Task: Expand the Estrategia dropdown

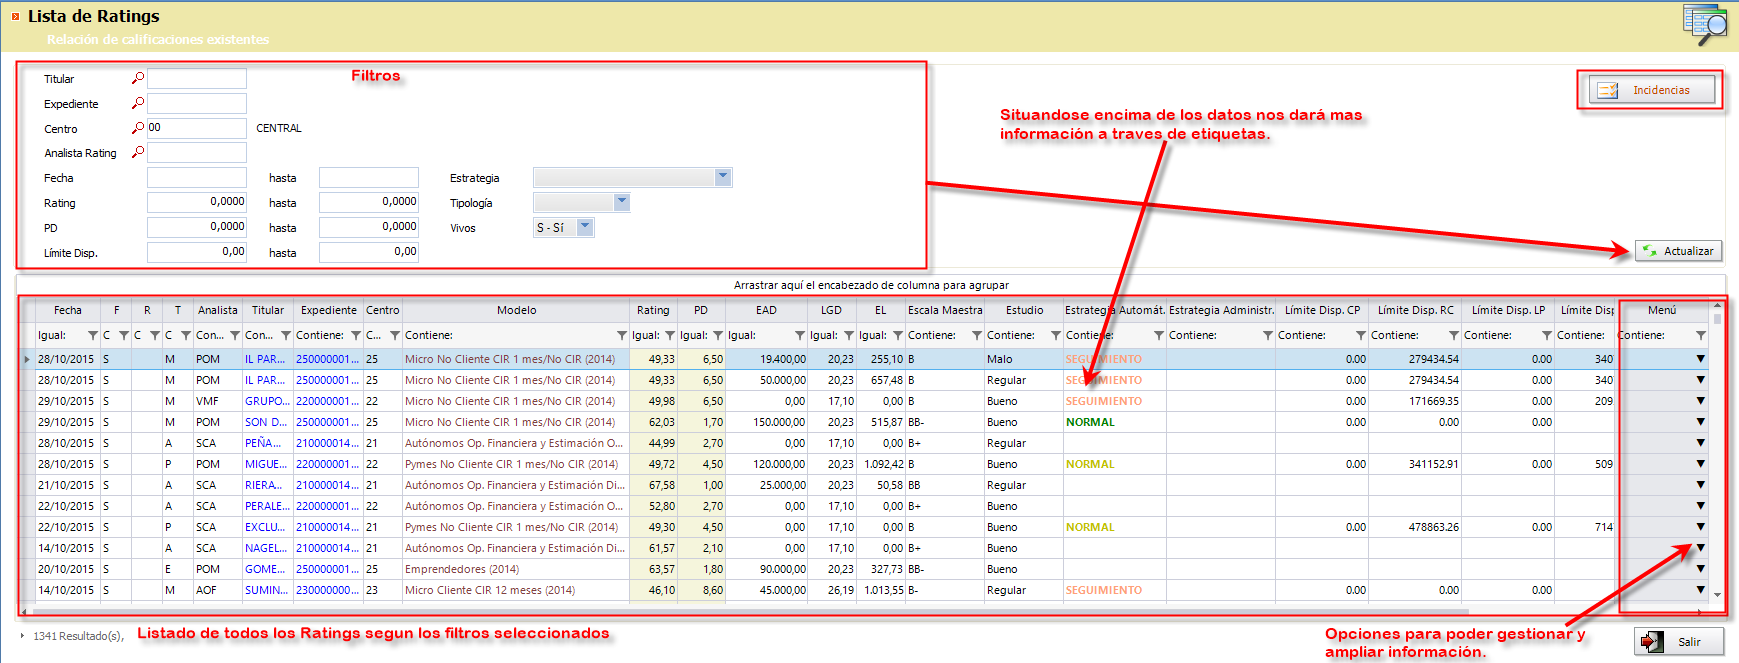Action: click(x=723, y=177)
